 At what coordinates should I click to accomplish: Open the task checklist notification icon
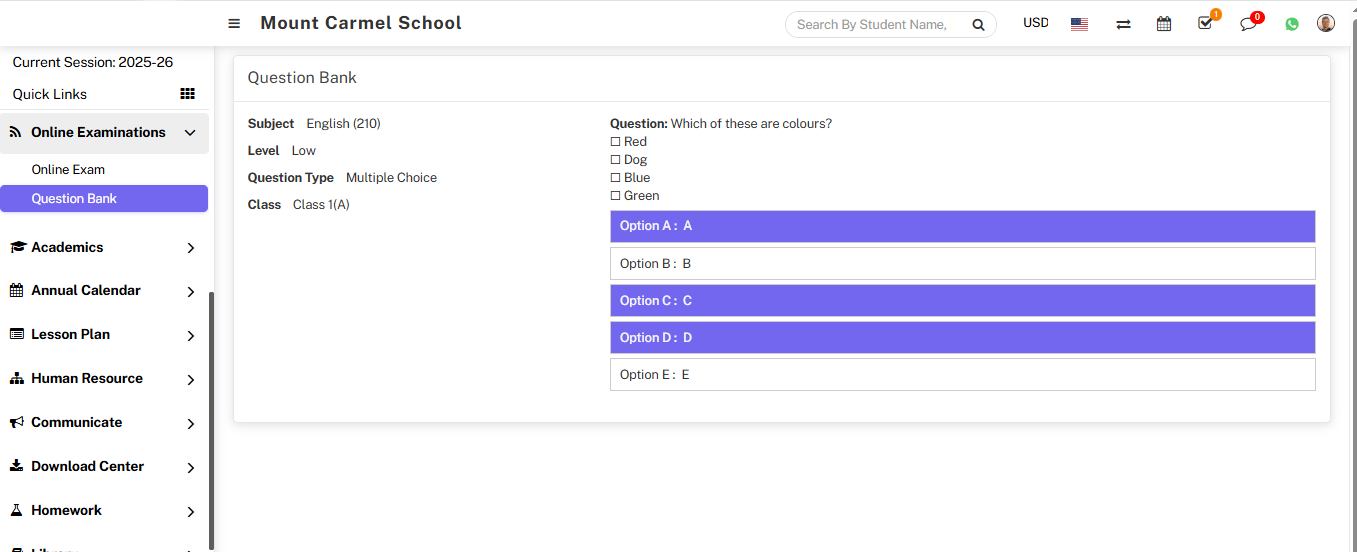click(x=1206, y=23)
